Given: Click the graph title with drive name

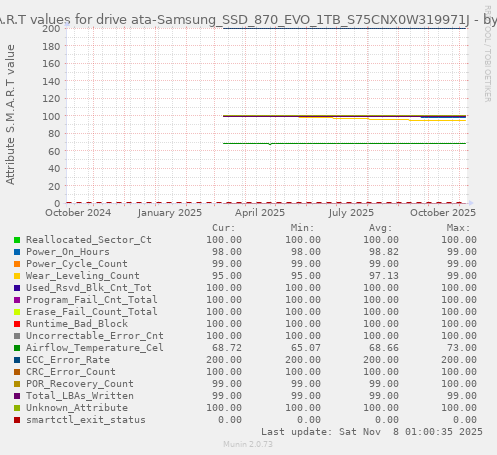Looking at the screenshot, I should 248,20.
